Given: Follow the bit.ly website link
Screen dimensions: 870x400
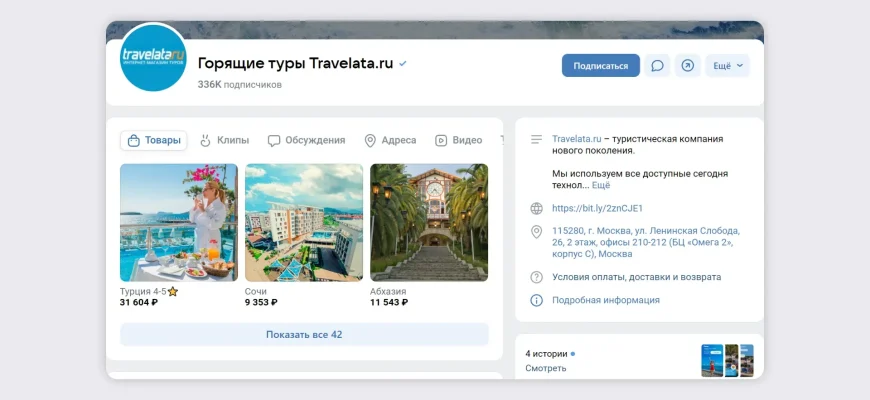Looking at the screenshot, I should 604,208.
